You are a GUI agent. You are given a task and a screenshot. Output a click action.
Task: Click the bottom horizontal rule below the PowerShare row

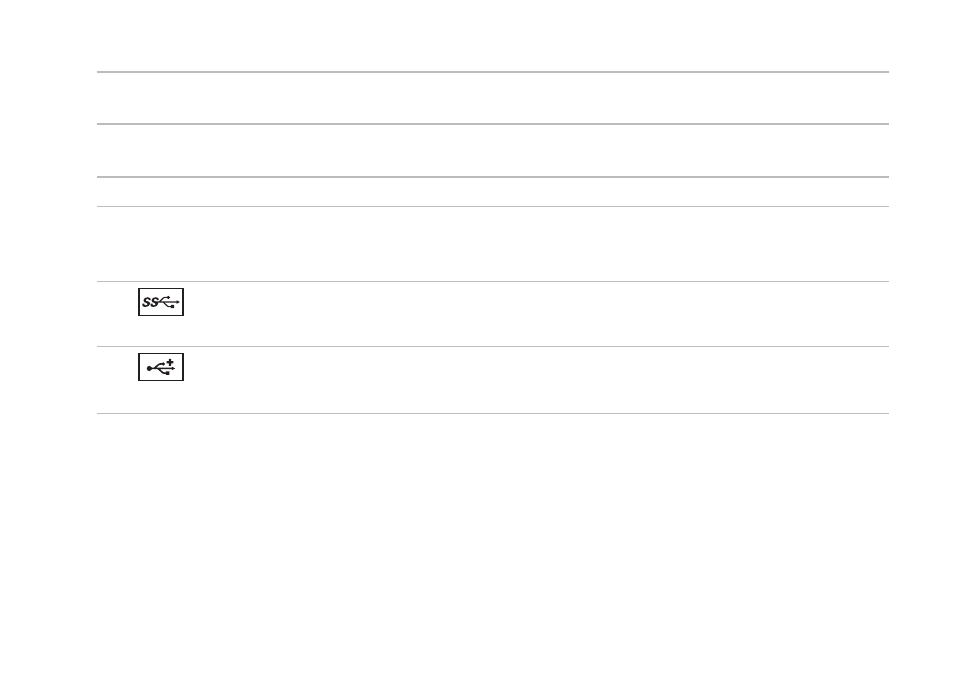[493, 413]
